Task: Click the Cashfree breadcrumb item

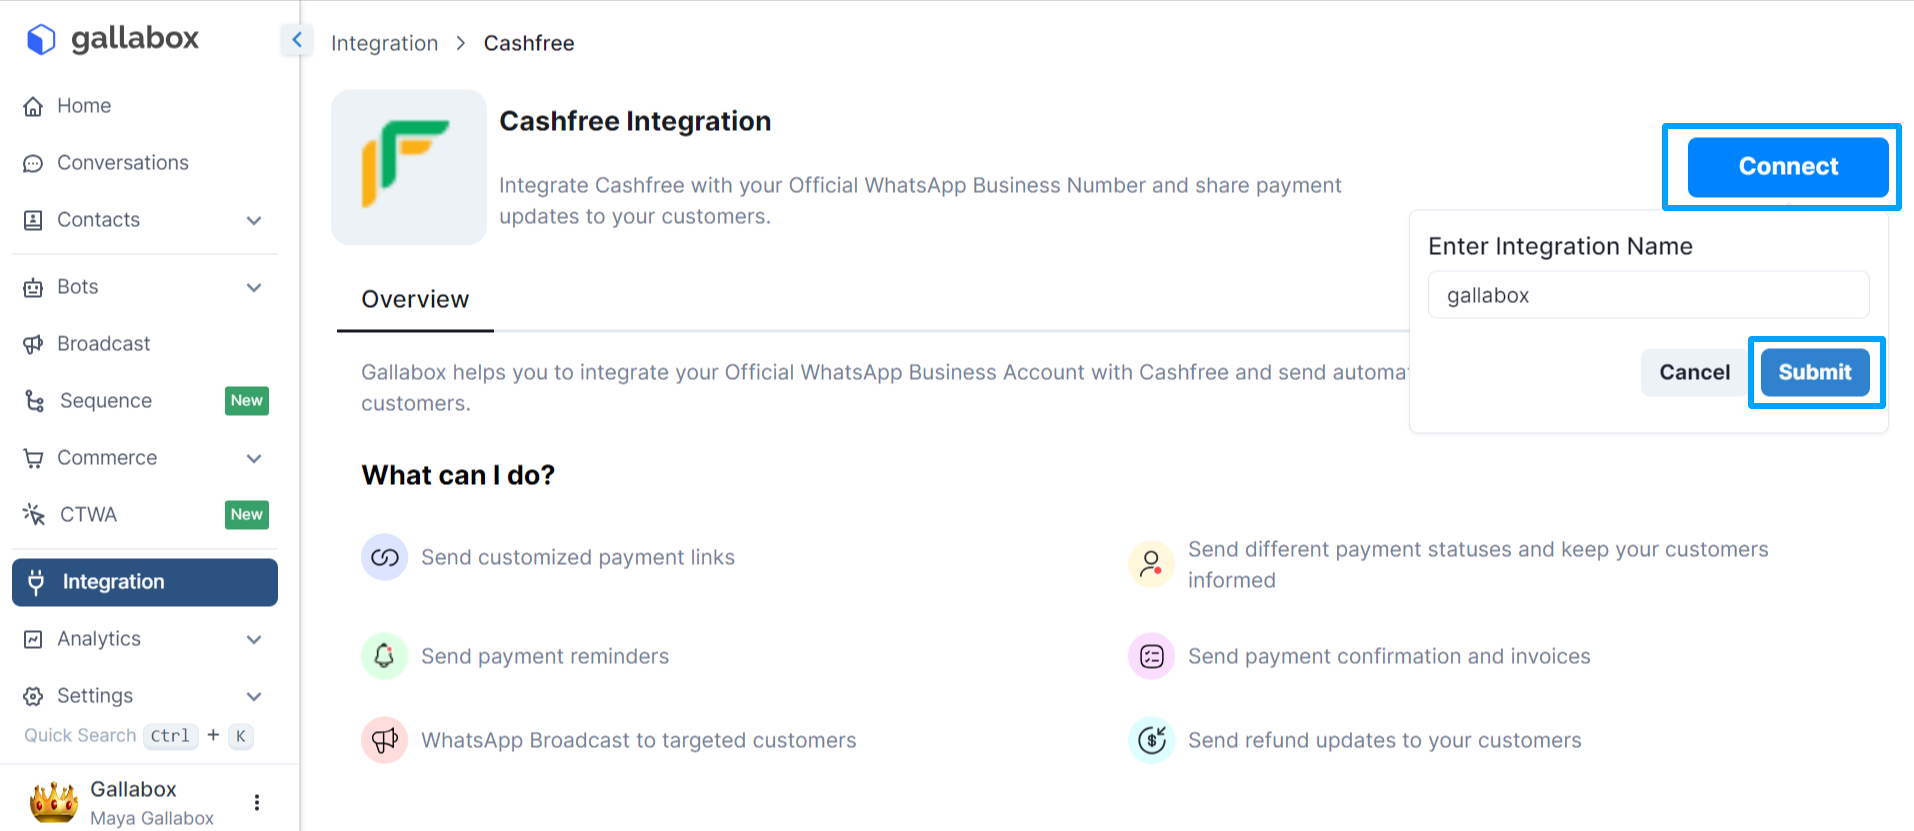Action: 529,43
